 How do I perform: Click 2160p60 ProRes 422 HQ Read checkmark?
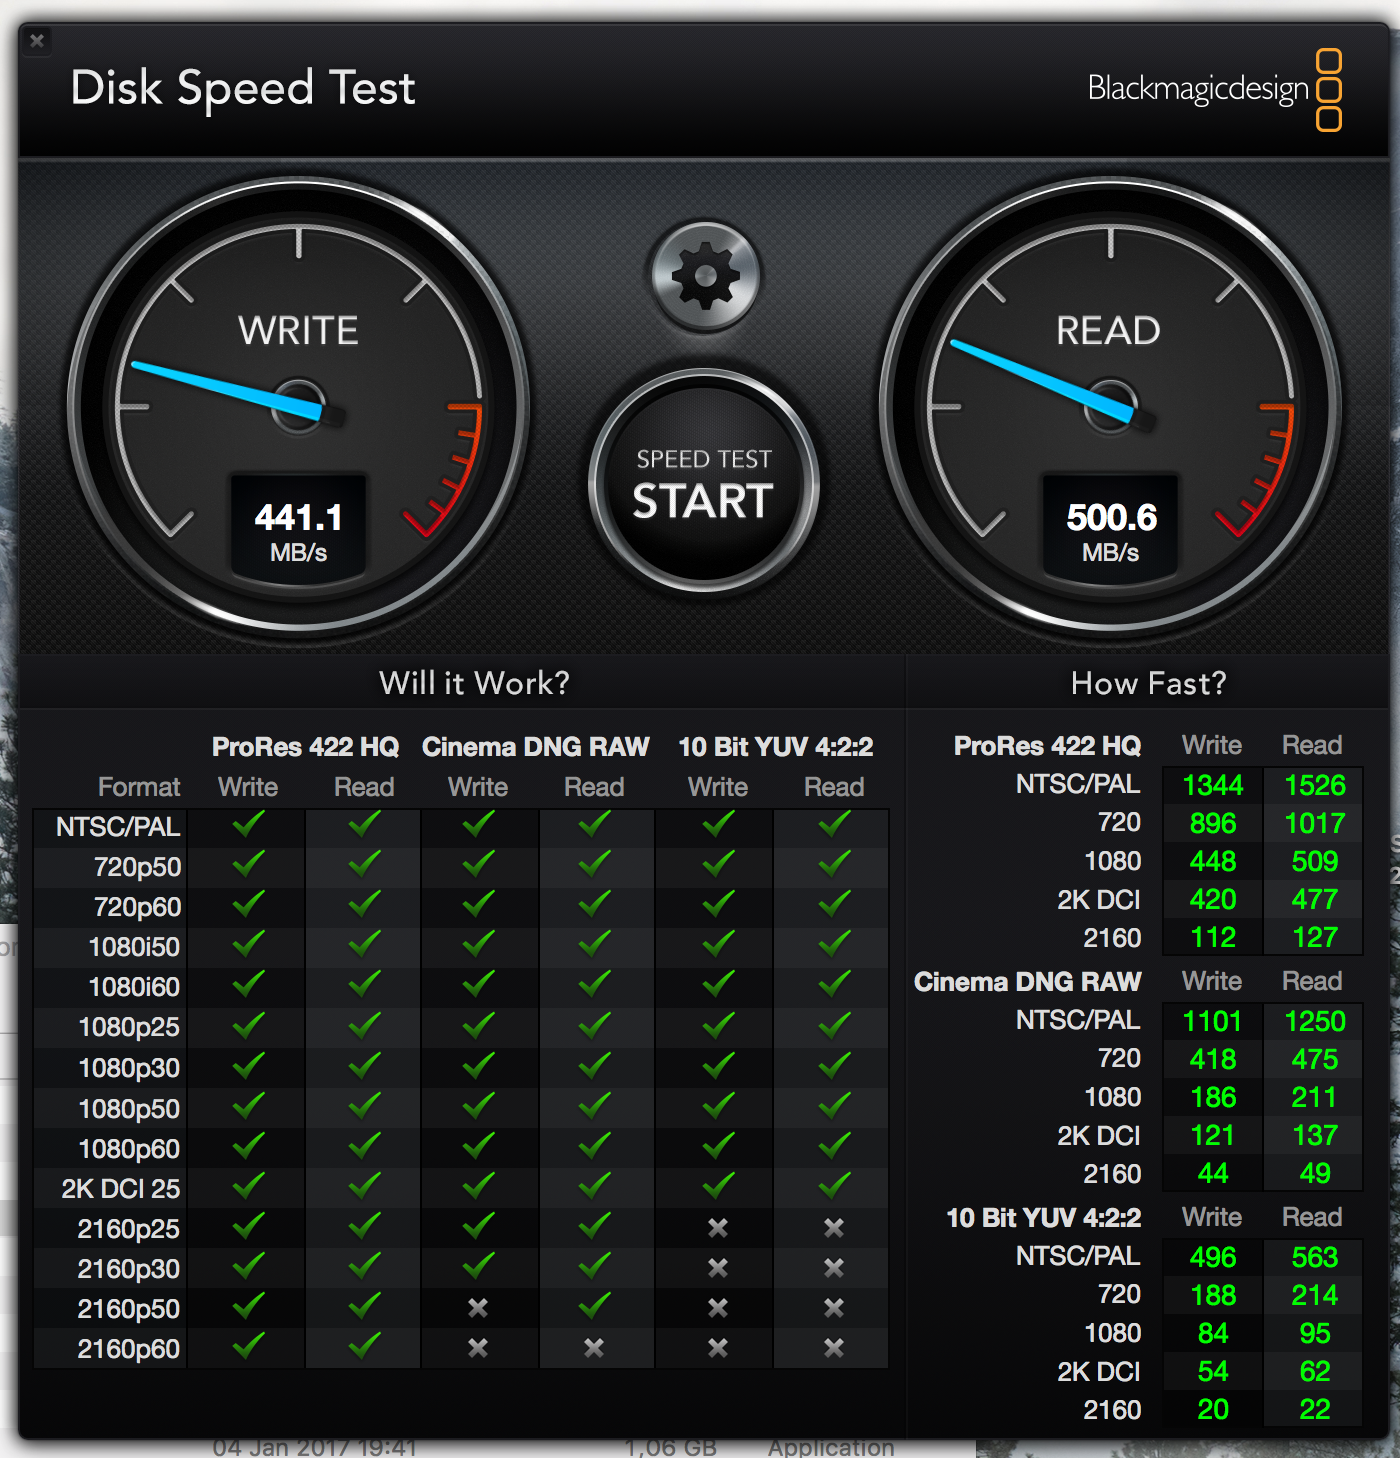(x=364, y=1346)
